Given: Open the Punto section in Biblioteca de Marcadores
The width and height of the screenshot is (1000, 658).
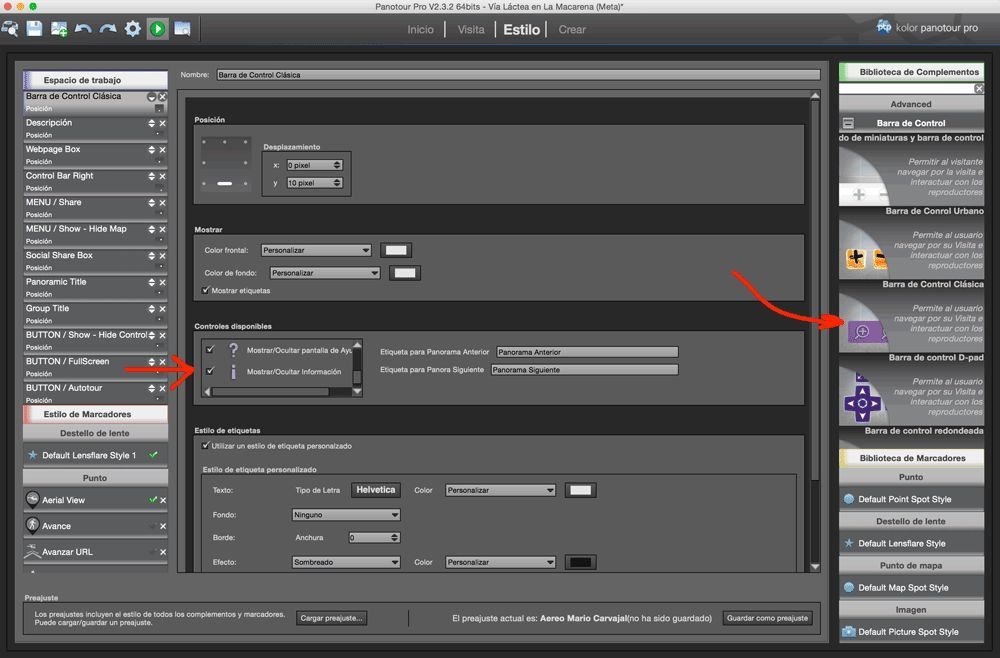Looking at the screenshot, I should 911,477.
